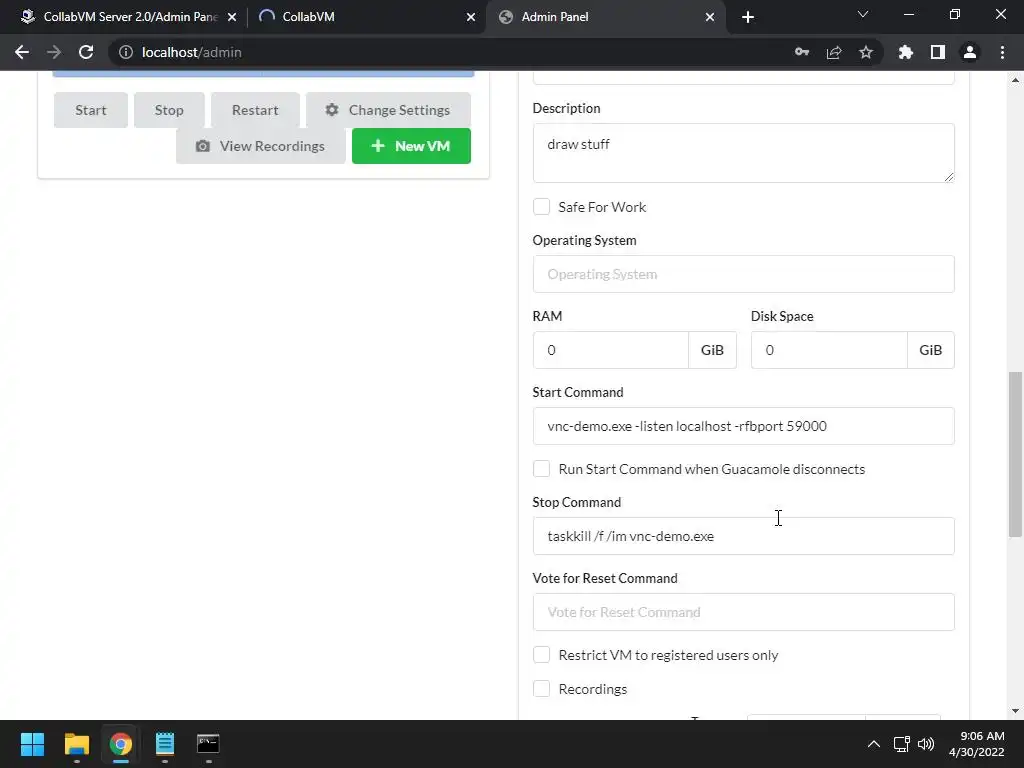Open the Chrome profile avatar
Screen dimensions: 1024x768
click(x=970, y=52)
